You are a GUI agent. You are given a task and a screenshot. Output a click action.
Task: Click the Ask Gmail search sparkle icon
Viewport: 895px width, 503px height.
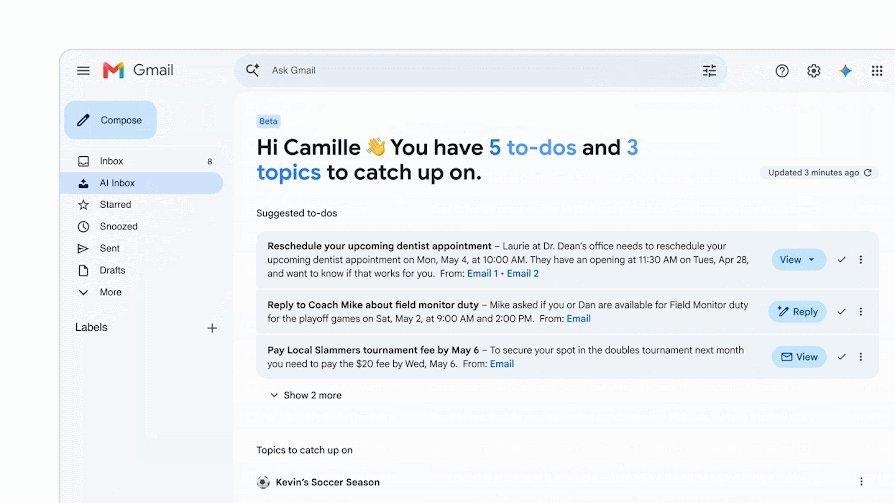click(x=252, y=70)
